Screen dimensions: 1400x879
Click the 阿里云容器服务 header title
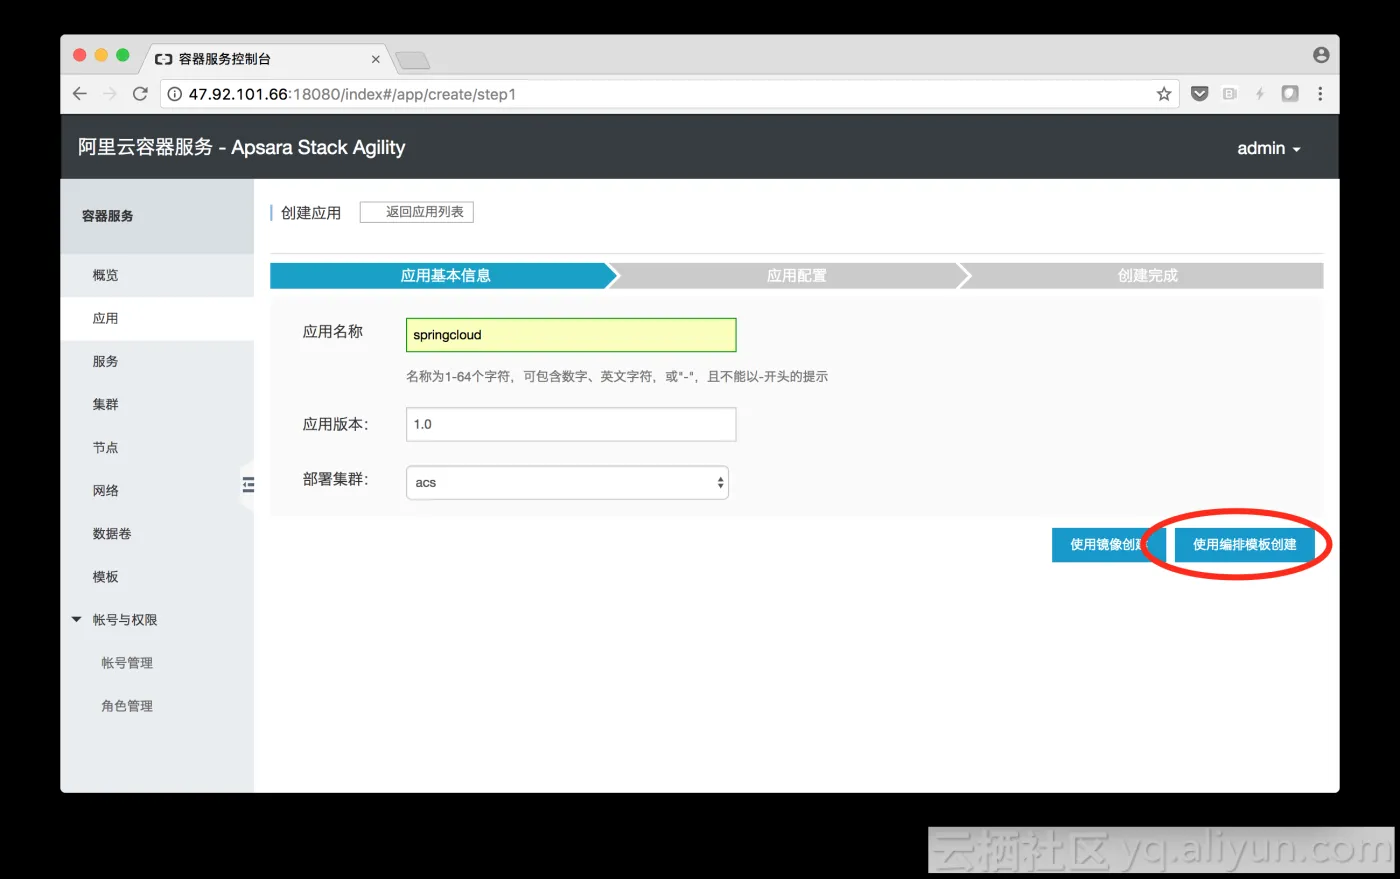(x=242, y=147)
